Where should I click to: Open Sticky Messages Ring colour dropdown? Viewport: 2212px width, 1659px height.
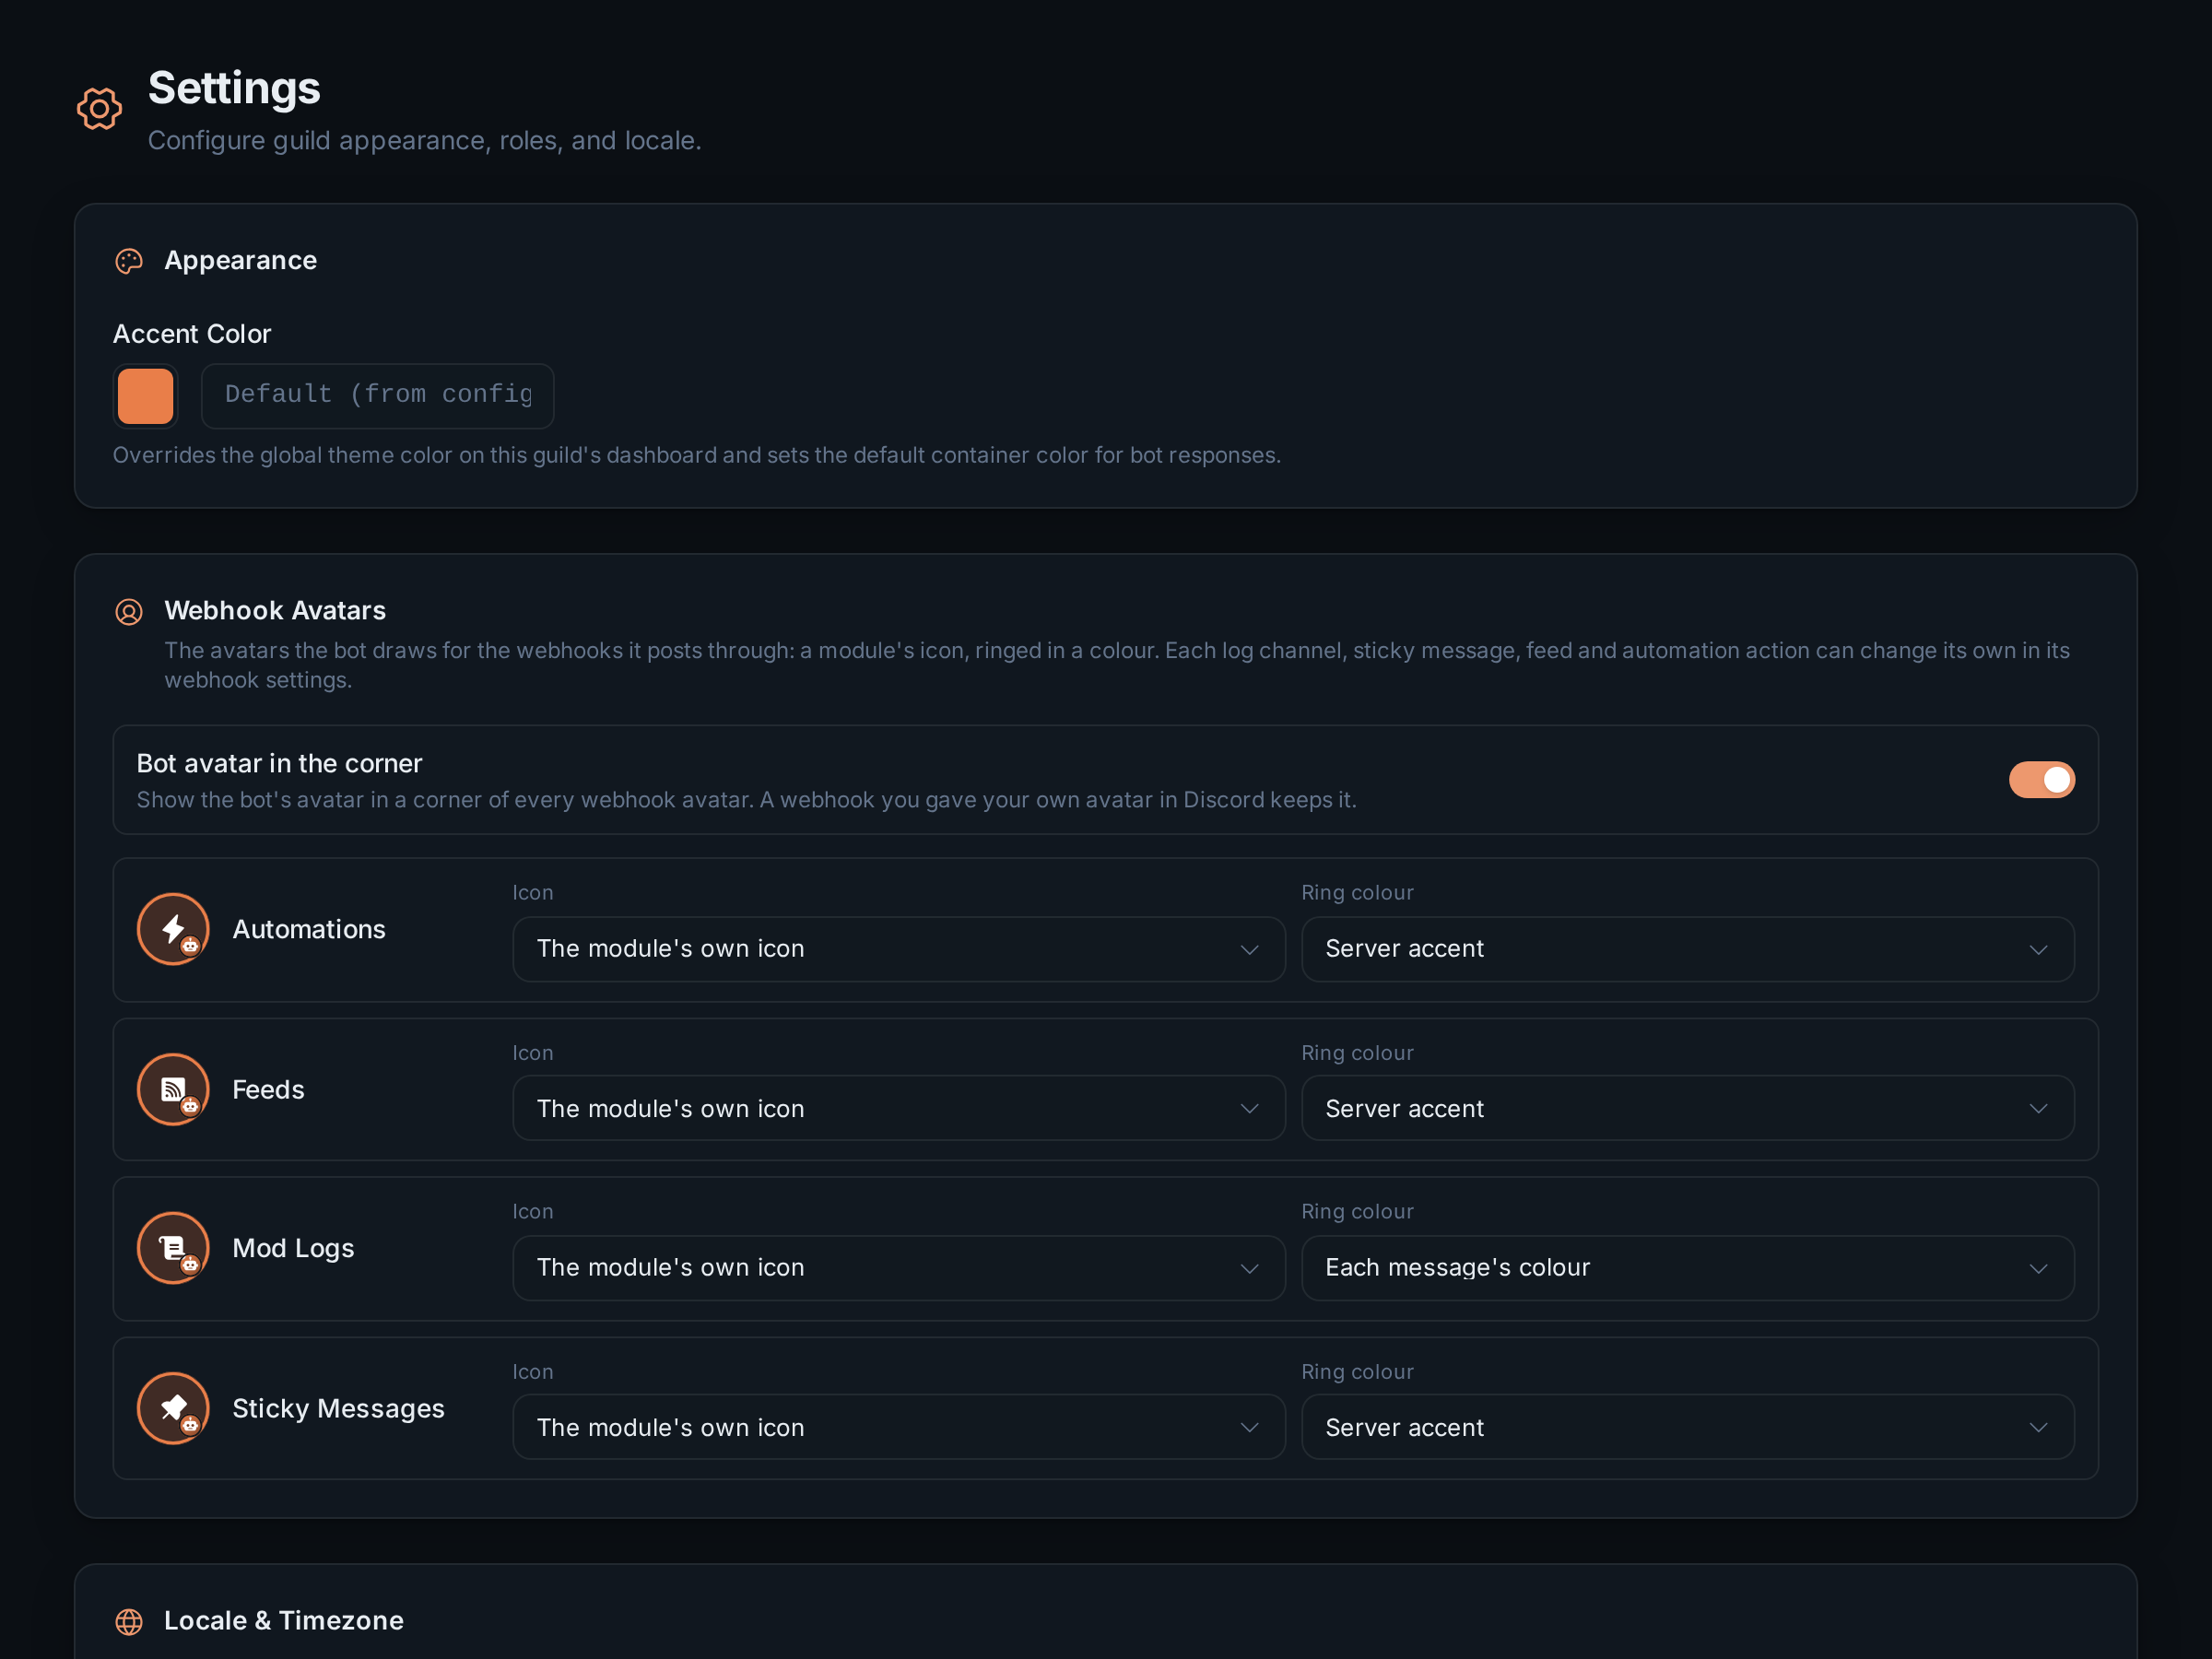pos(1688,1427)
